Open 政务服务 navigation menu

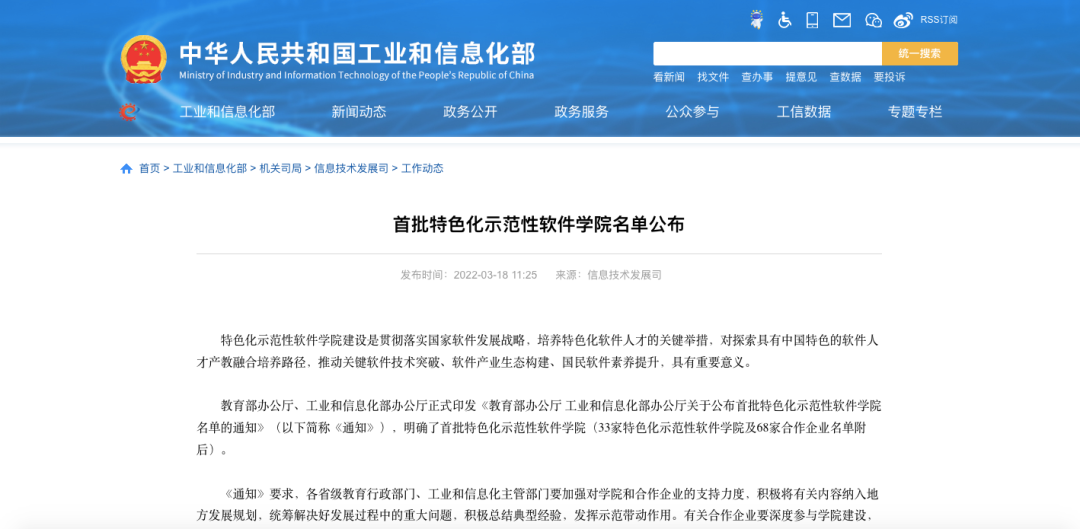(581, 112)
